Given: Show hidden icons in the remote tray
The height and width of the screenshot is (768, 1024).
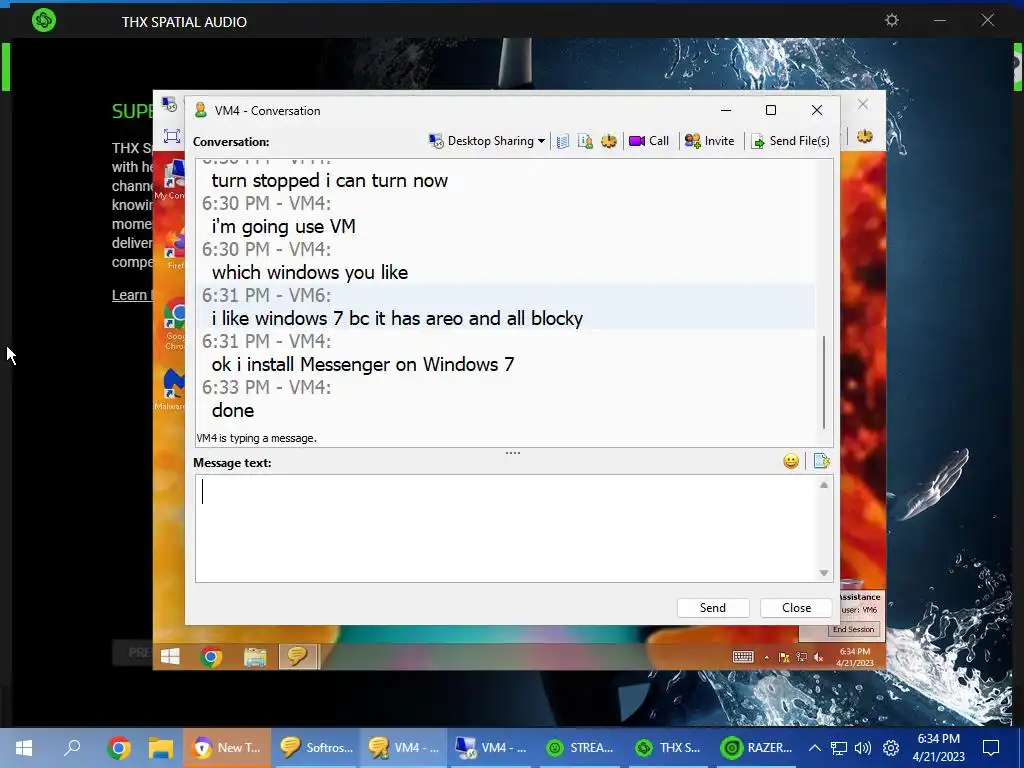Looking at the screenshot, I should (x=767, y=658).
